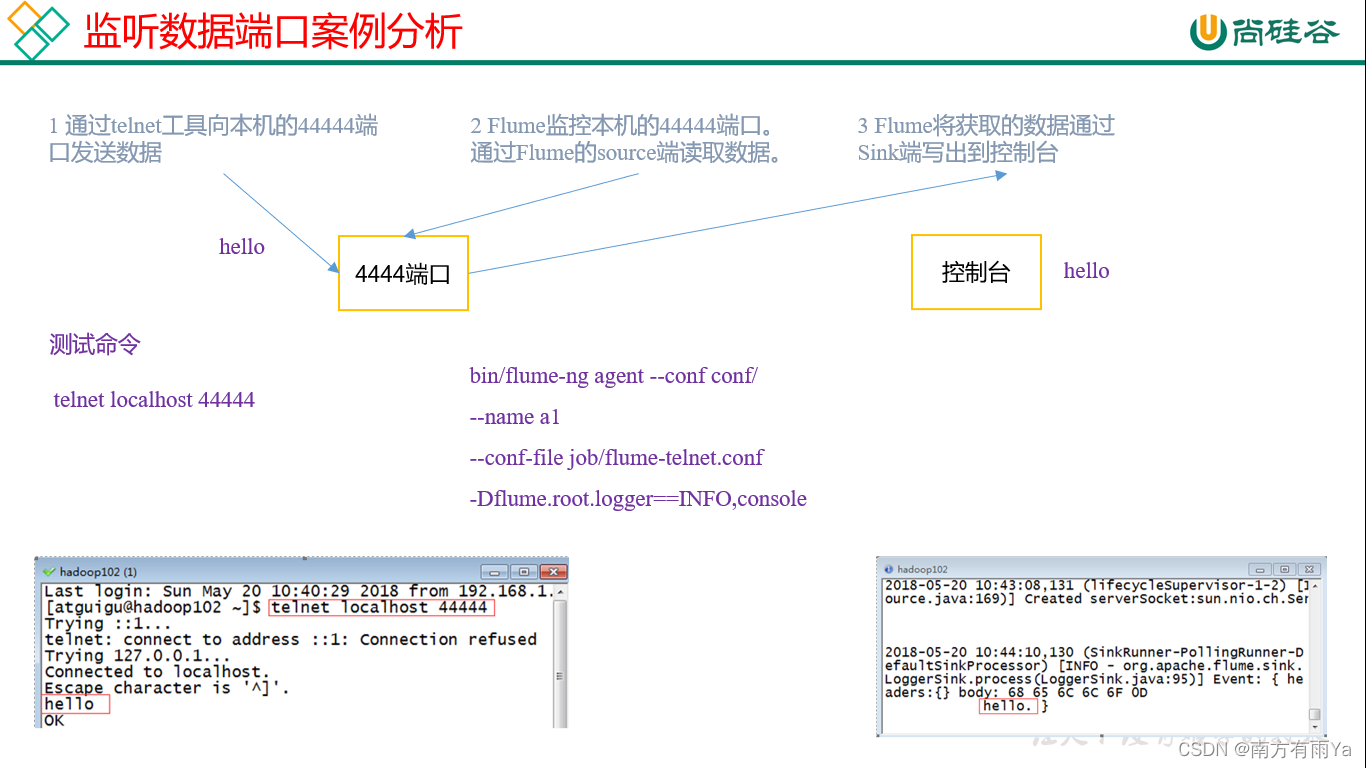This screenshot has width=1366, height=768.
Task: Click the hello label right of 控制台 box
Action: click(x=1086, y=271)
